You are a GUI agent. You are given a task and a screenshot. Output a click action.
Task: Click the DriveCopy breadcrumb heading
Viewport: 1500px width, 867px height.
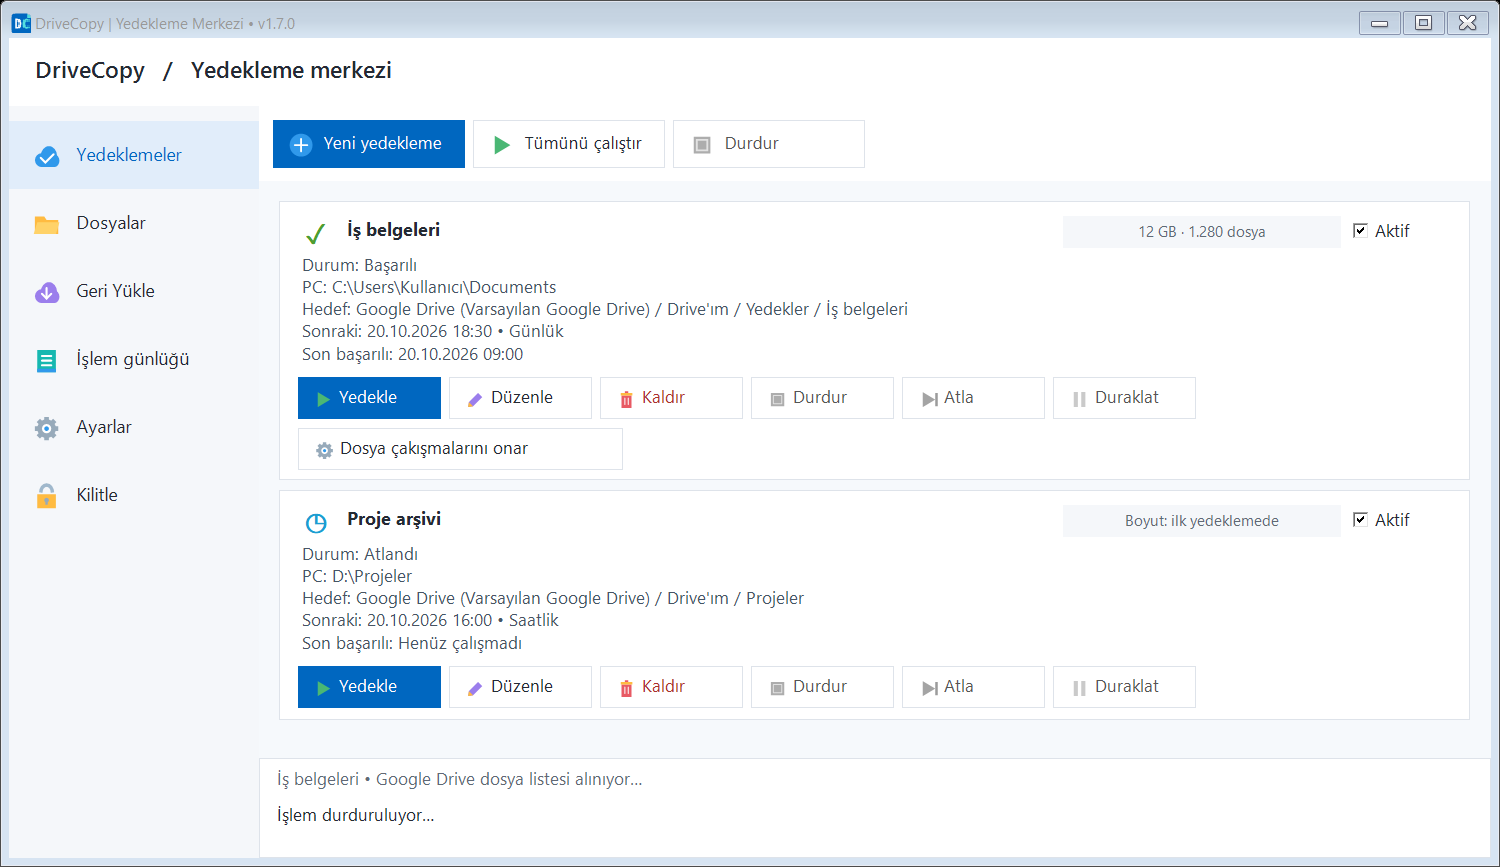(x=90, y=71)
